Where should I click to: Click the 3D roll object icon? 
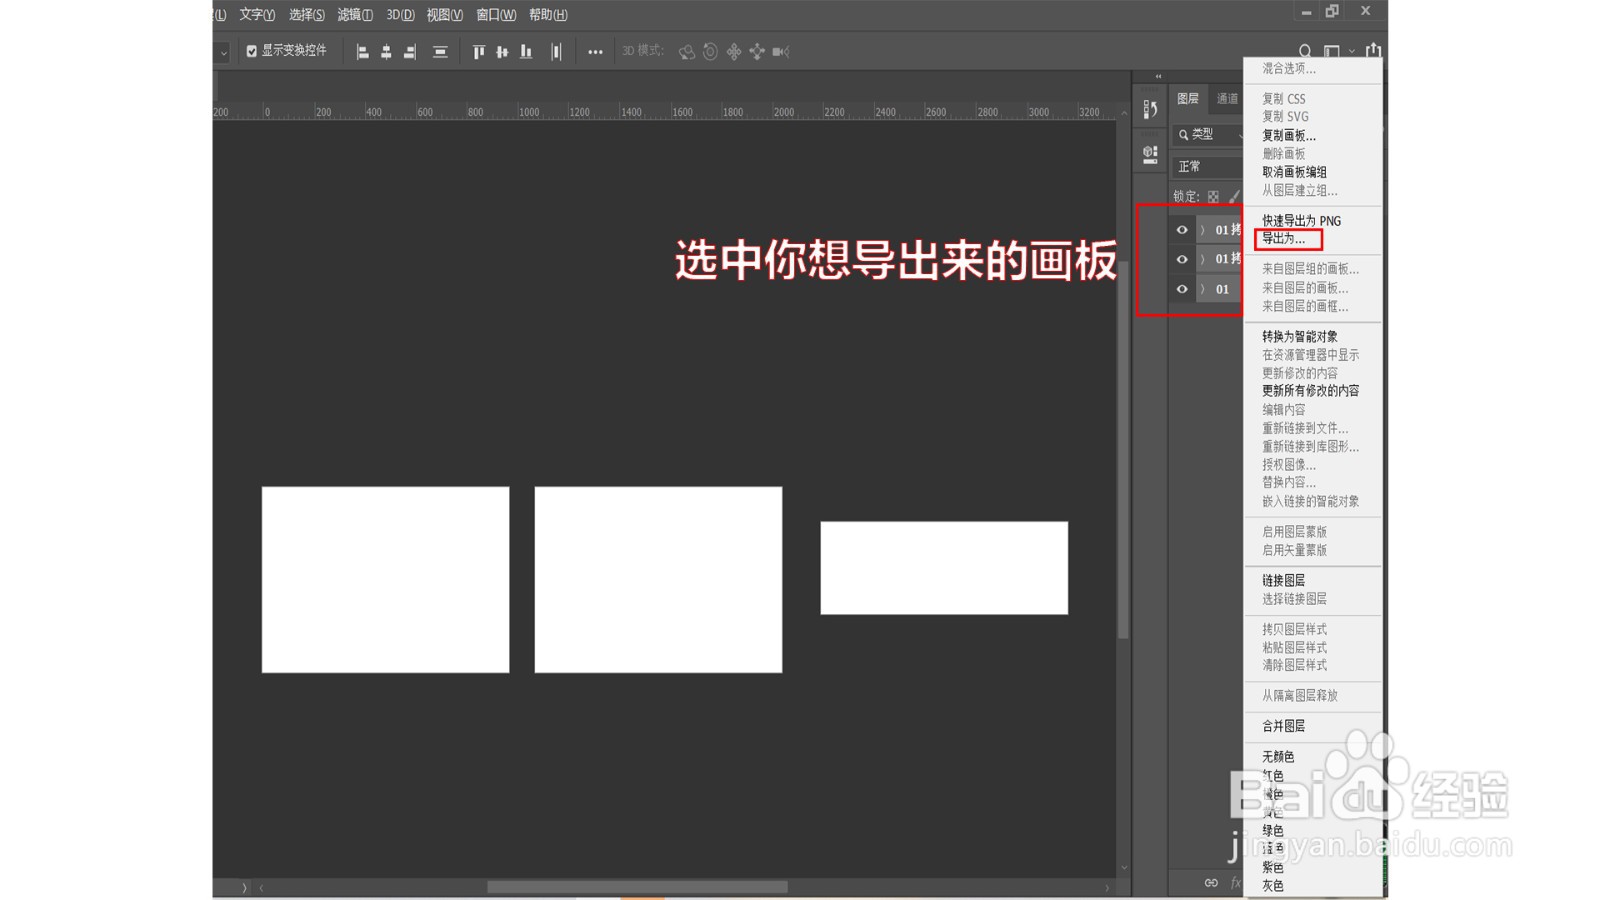(710, 52)
